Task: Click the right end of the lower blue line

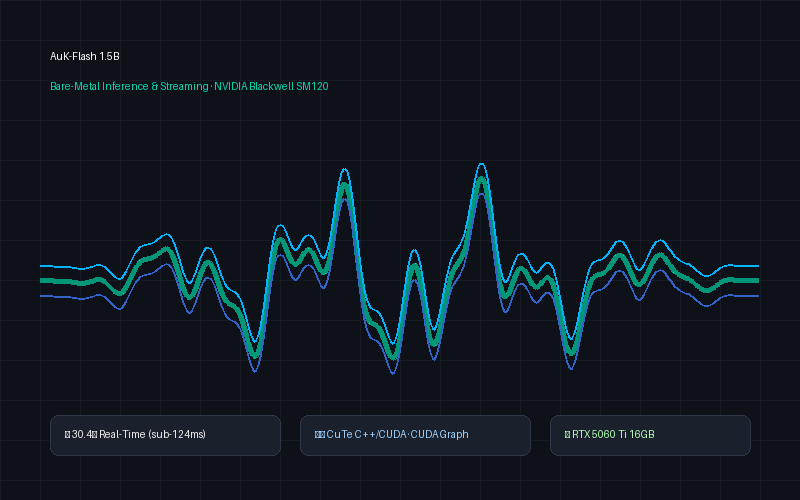Action: 756,296
